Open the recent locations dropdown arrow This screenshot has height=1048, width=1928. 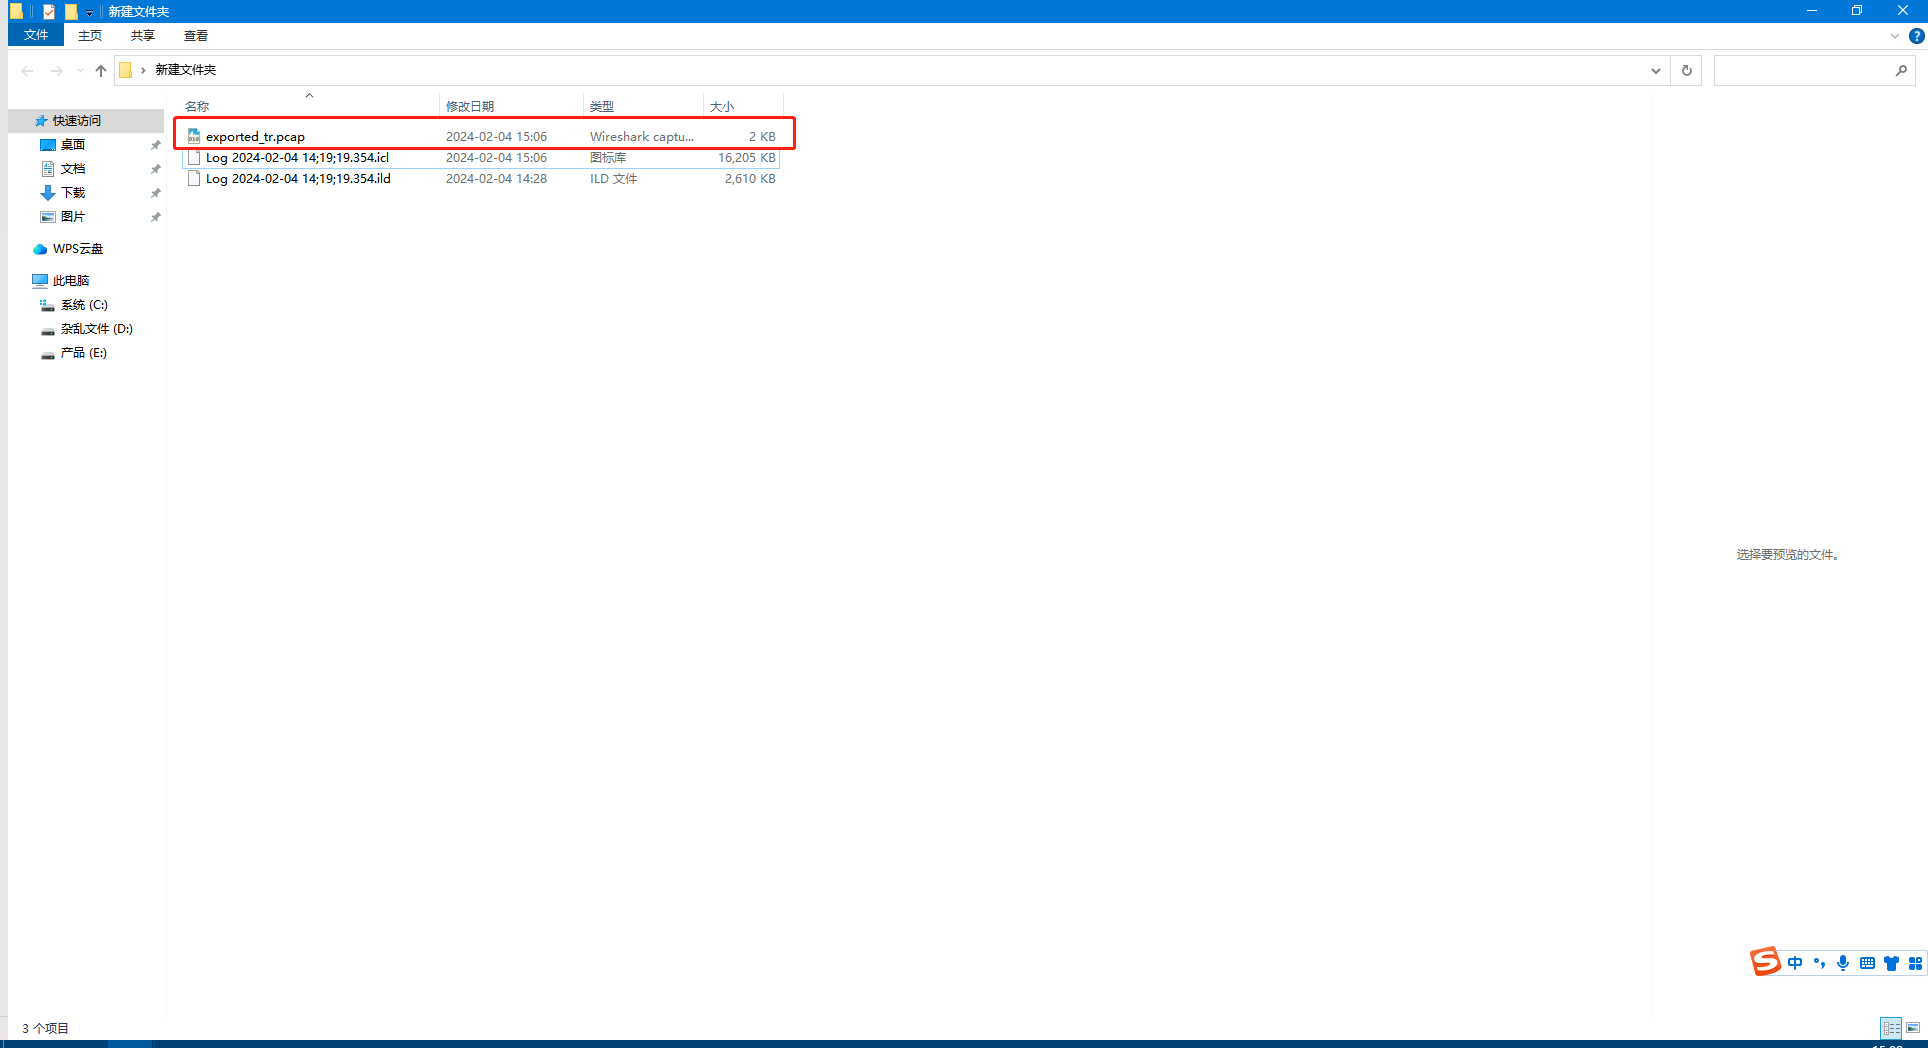tap(80, 70)
